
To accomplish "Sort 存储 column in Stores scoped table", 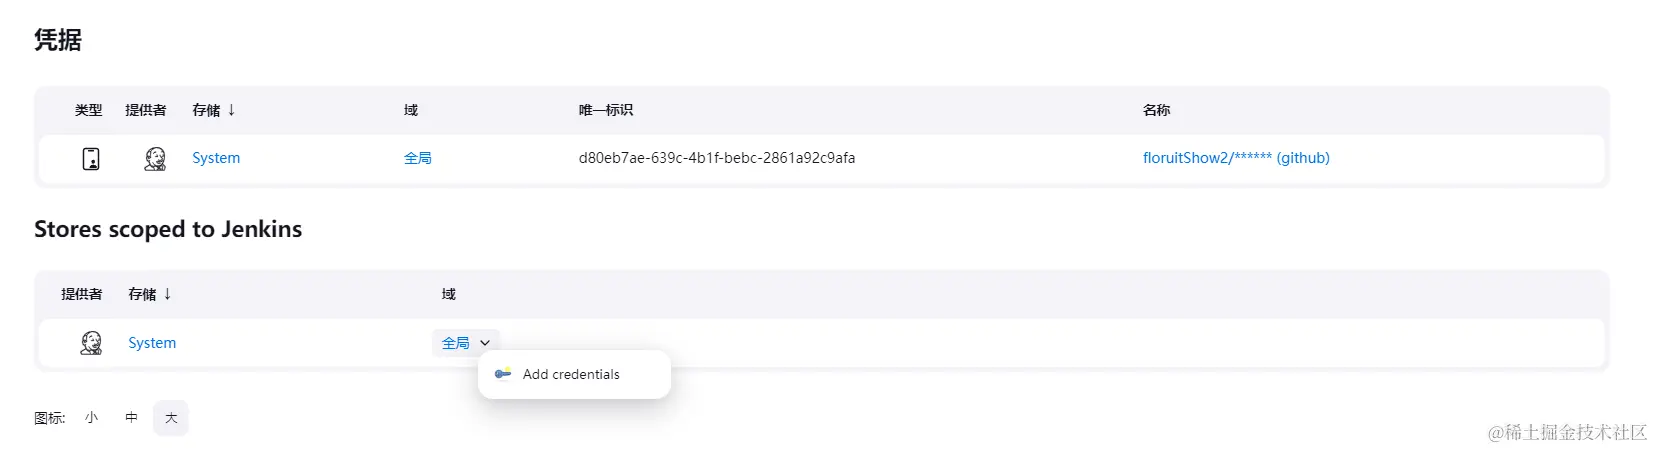I will point(149,294).
